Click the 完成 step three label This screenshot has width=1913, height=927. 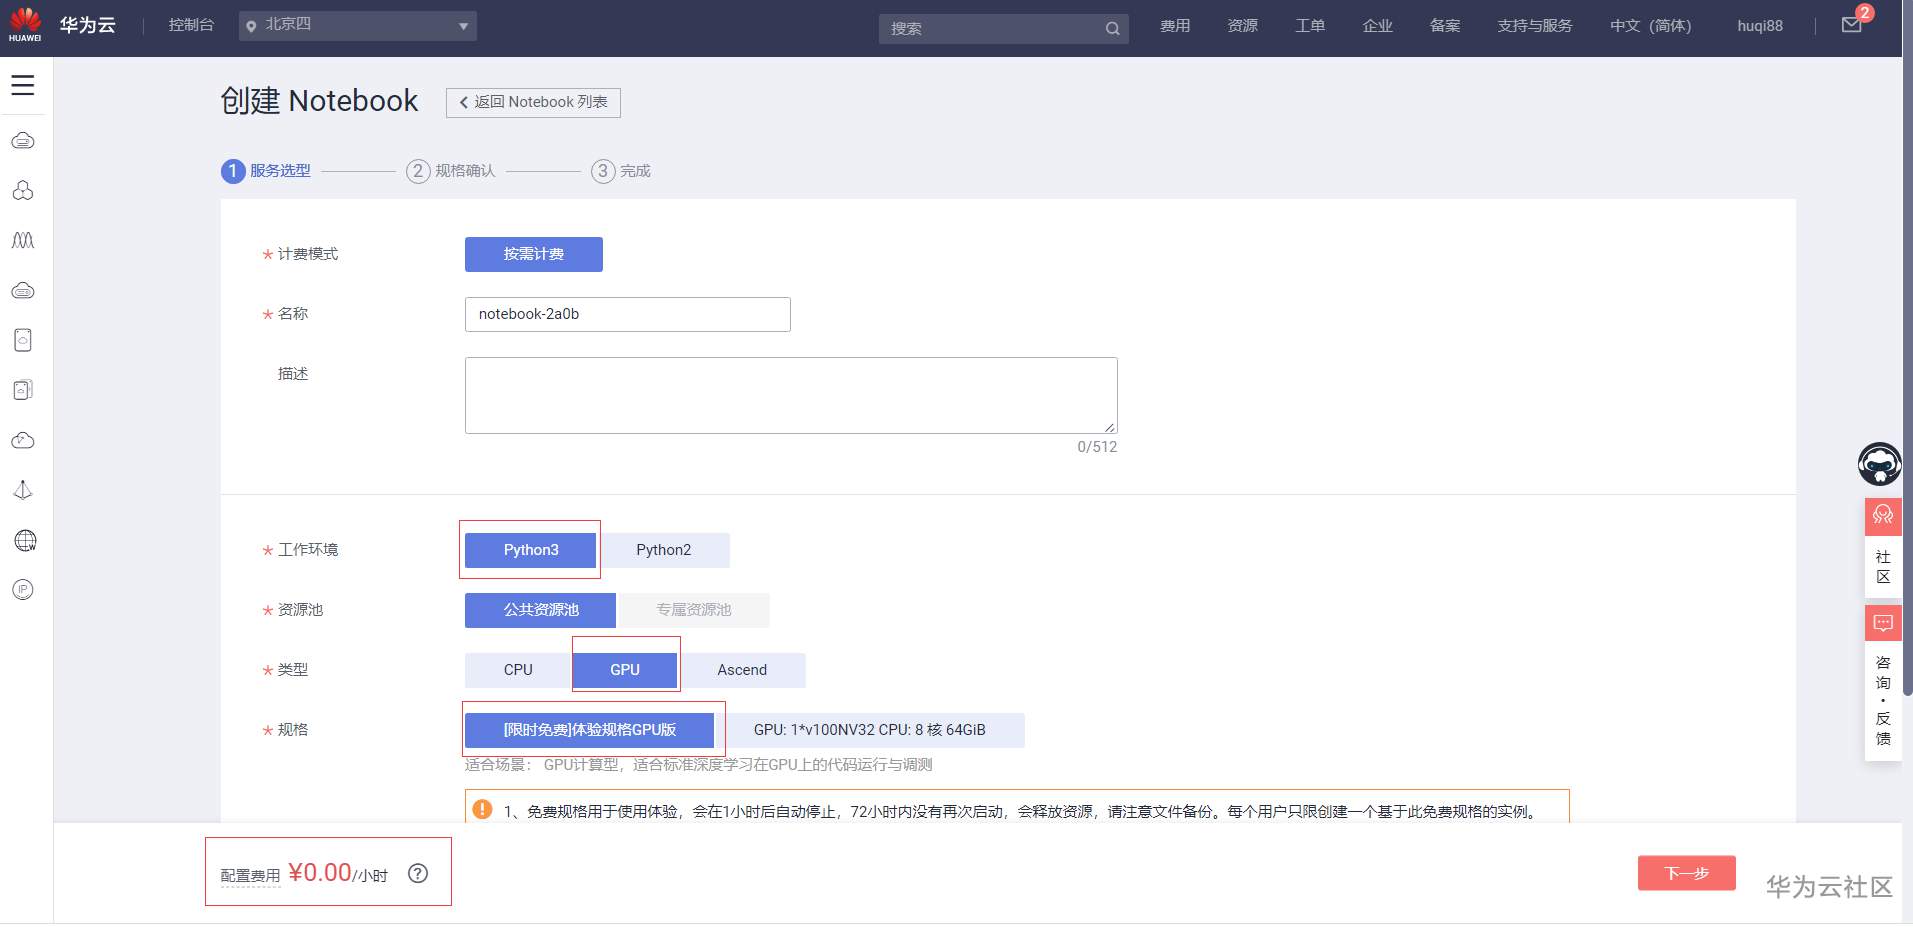coord(635,171)
